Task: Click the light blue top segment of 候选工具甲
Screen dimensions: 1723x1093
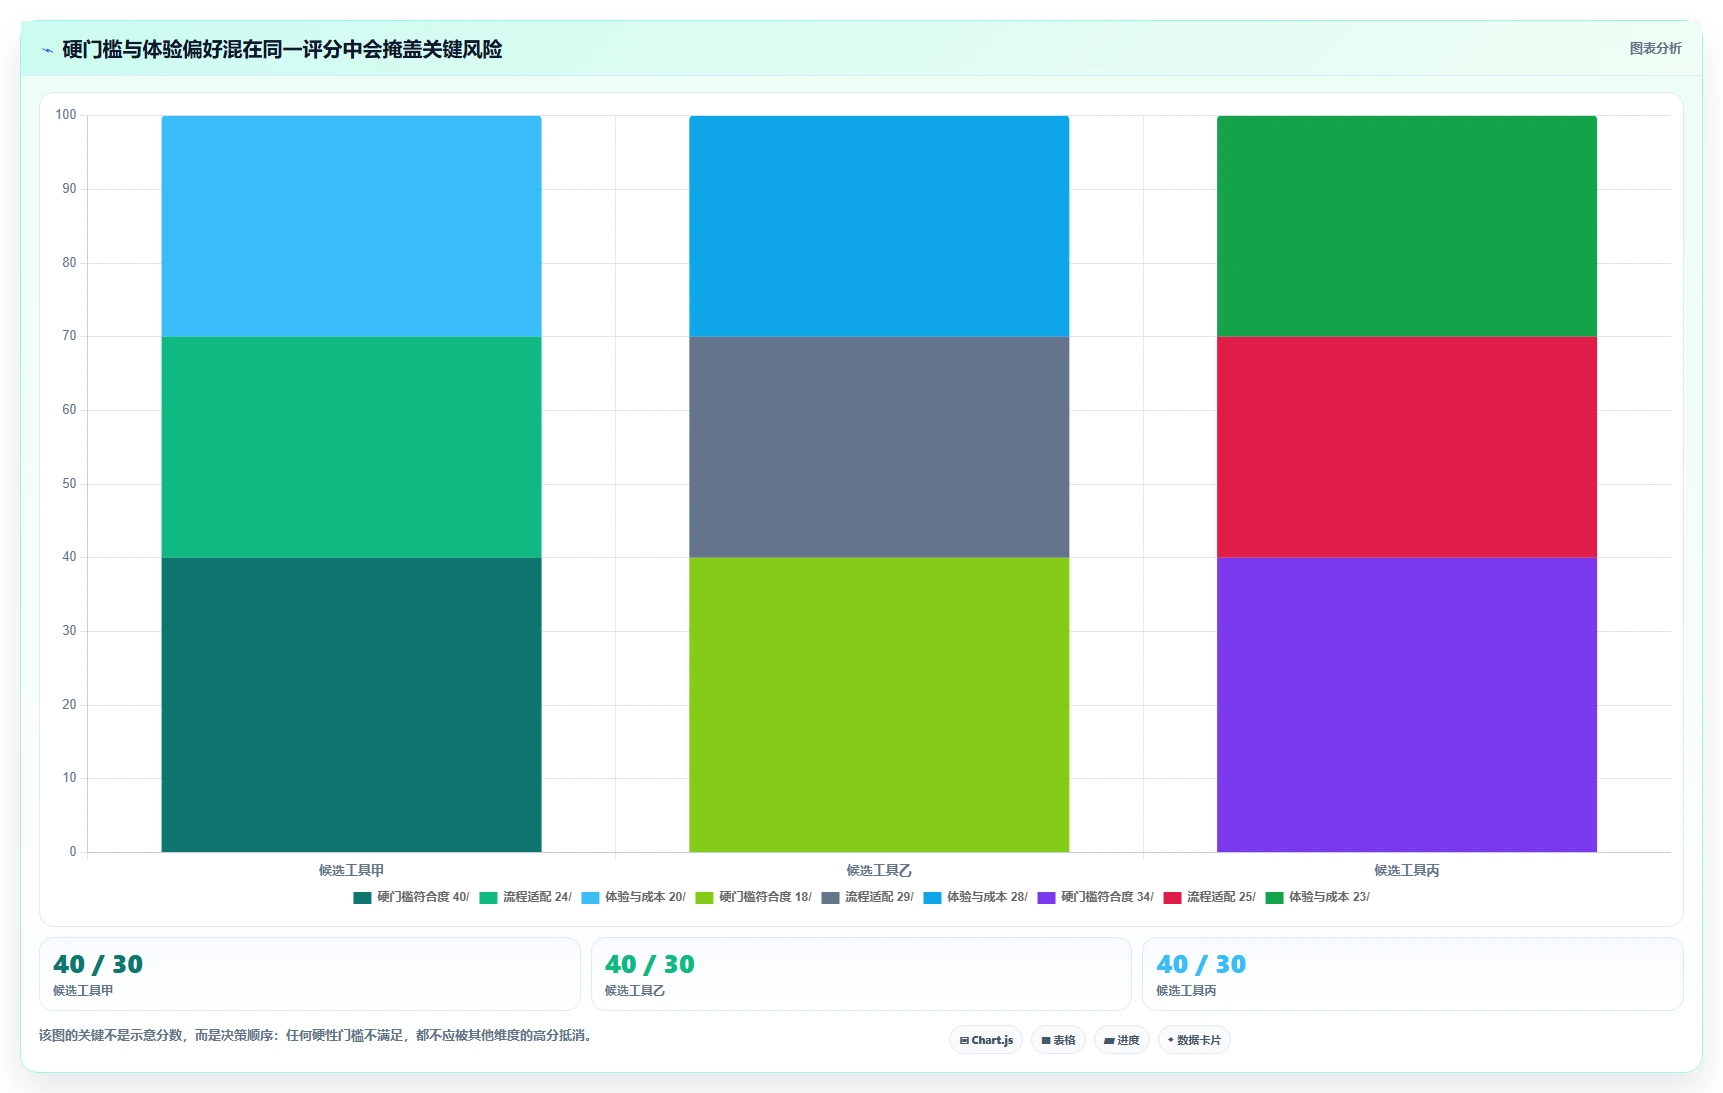Action: coord(351,226)
